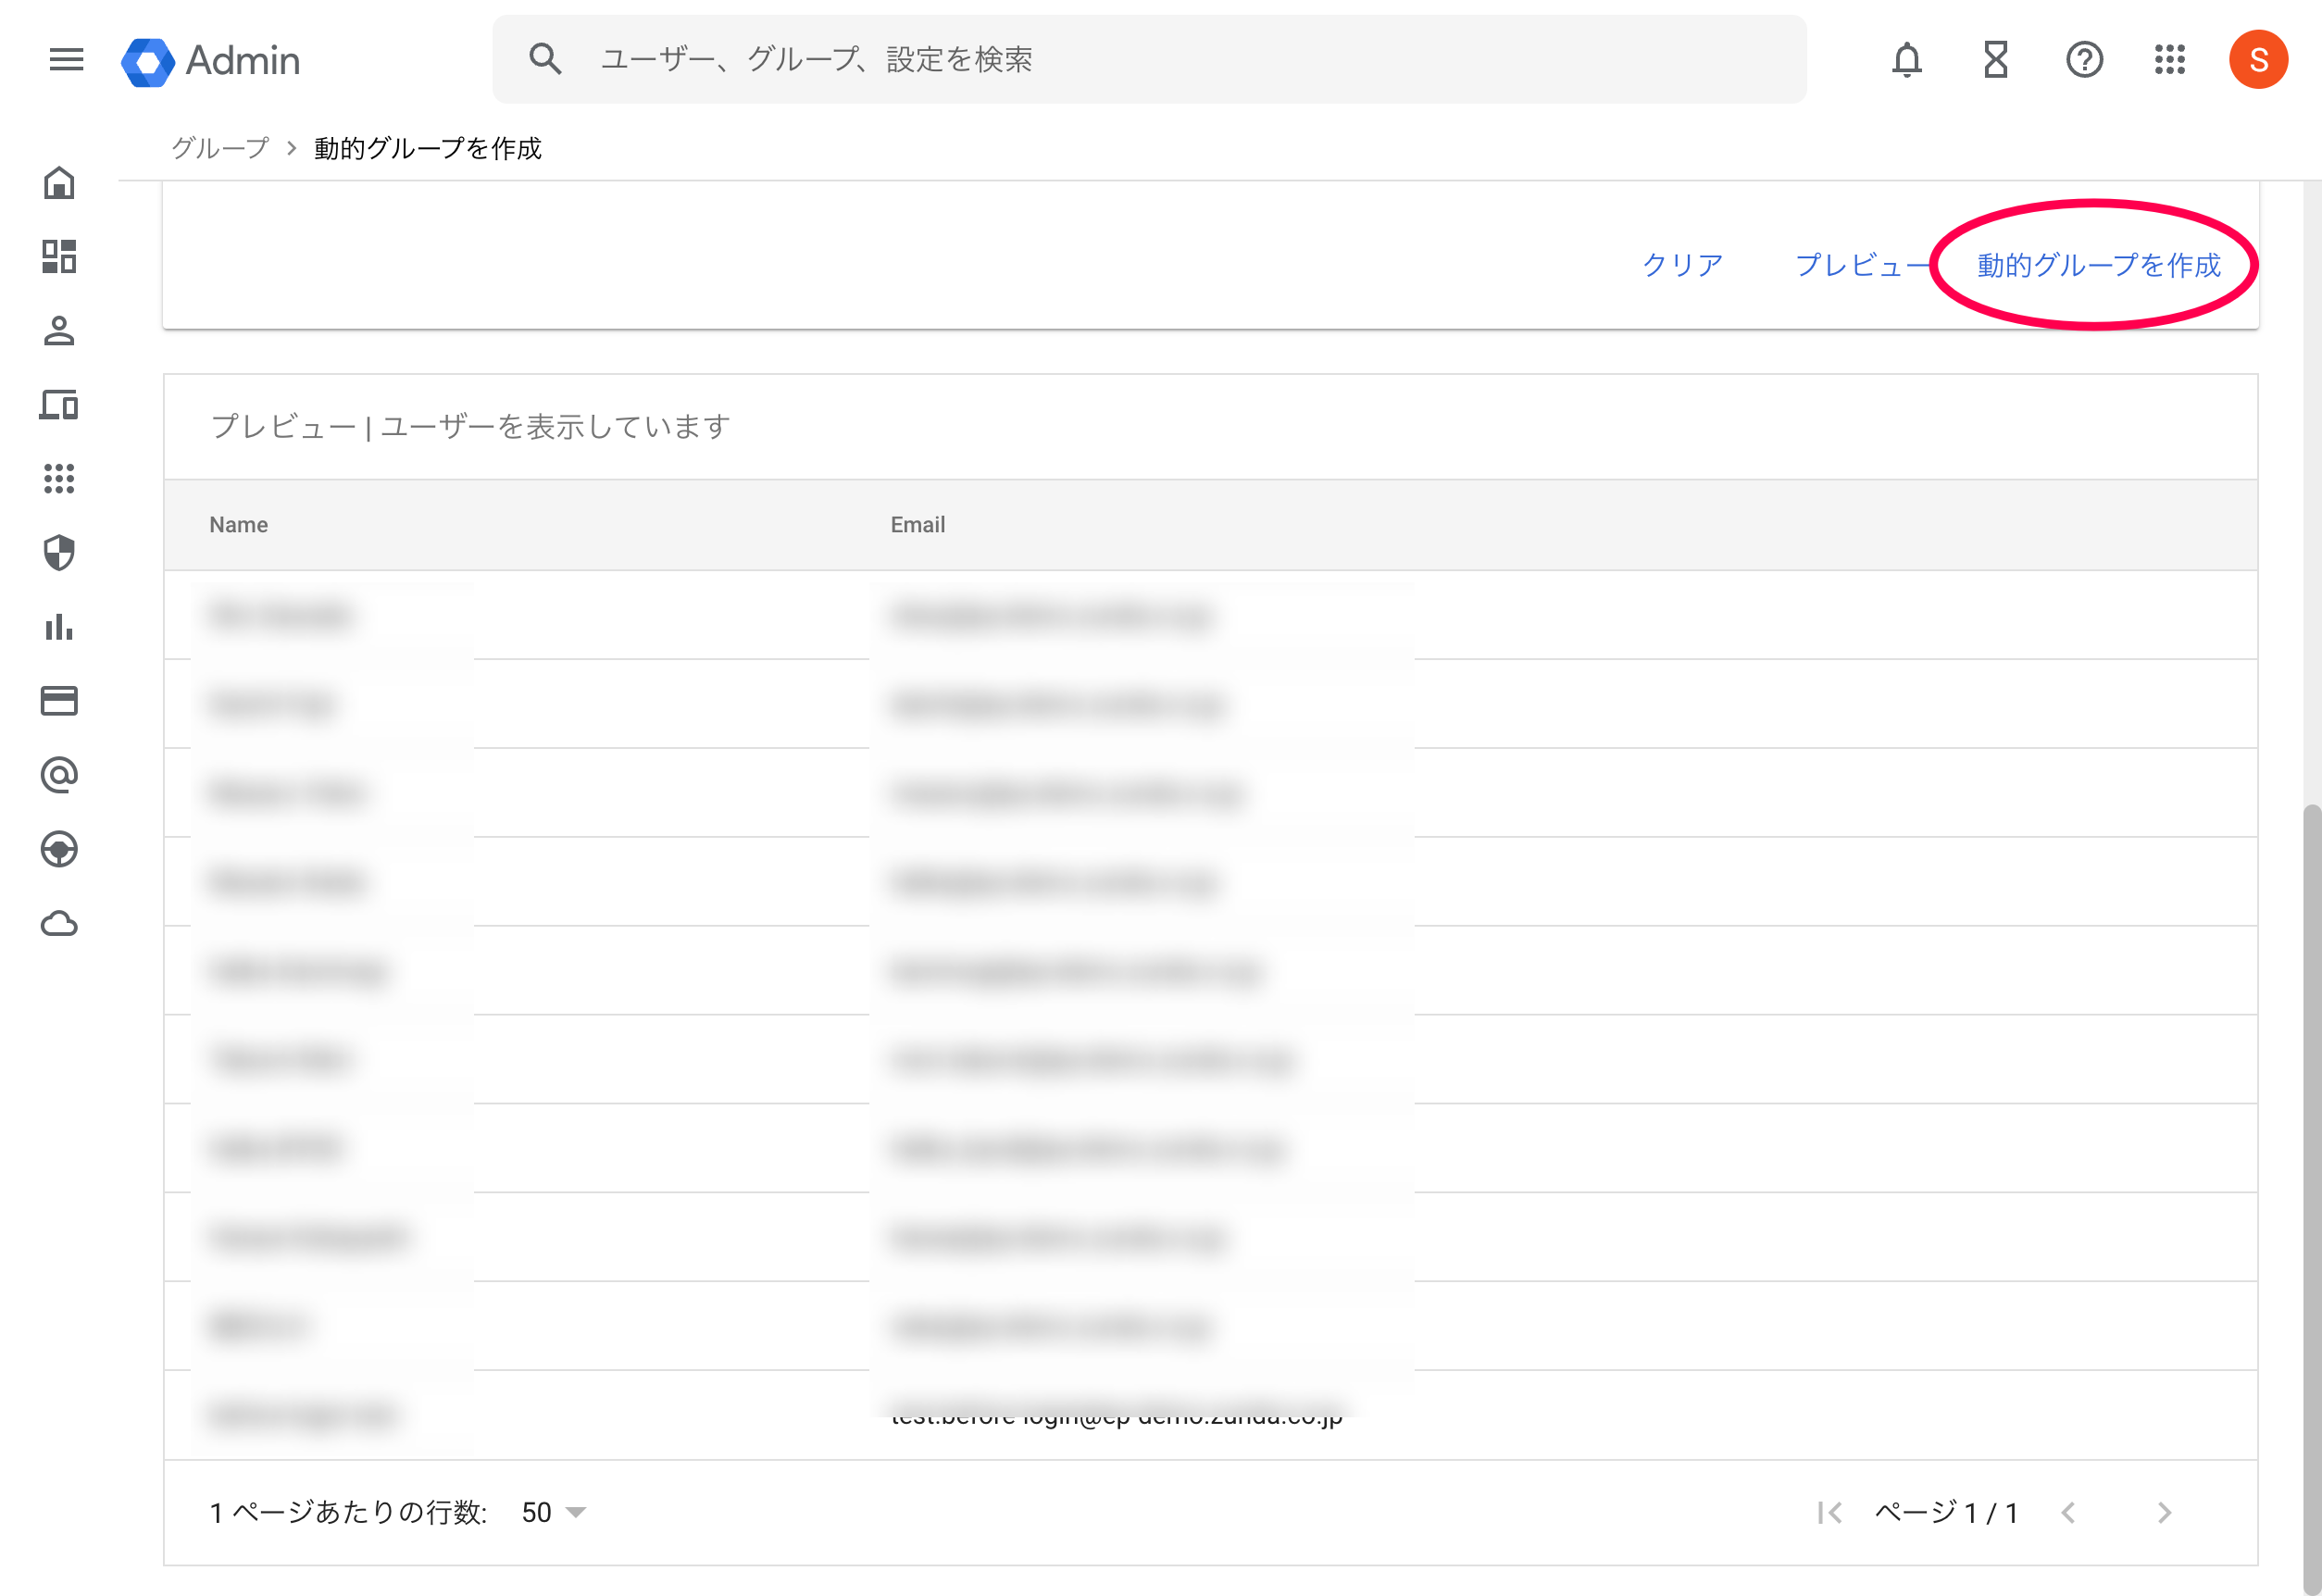Open the account avatar S

(2257, 60)
